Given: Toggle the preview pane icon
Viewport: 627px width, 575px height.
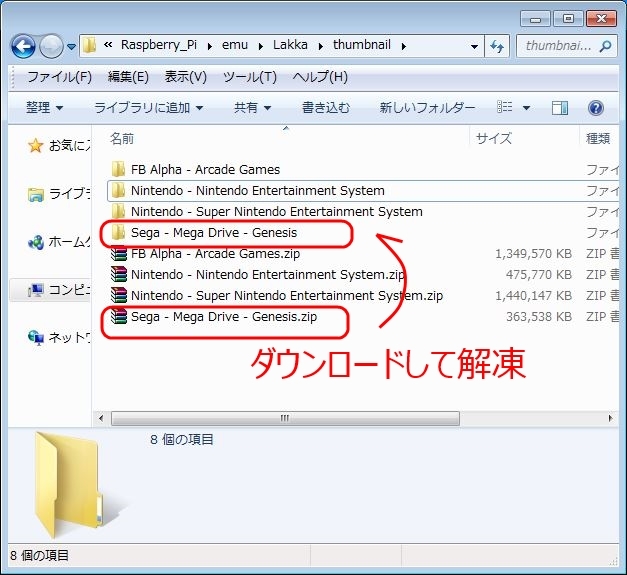Looking at the screenshot, I should tap(560, 108).
